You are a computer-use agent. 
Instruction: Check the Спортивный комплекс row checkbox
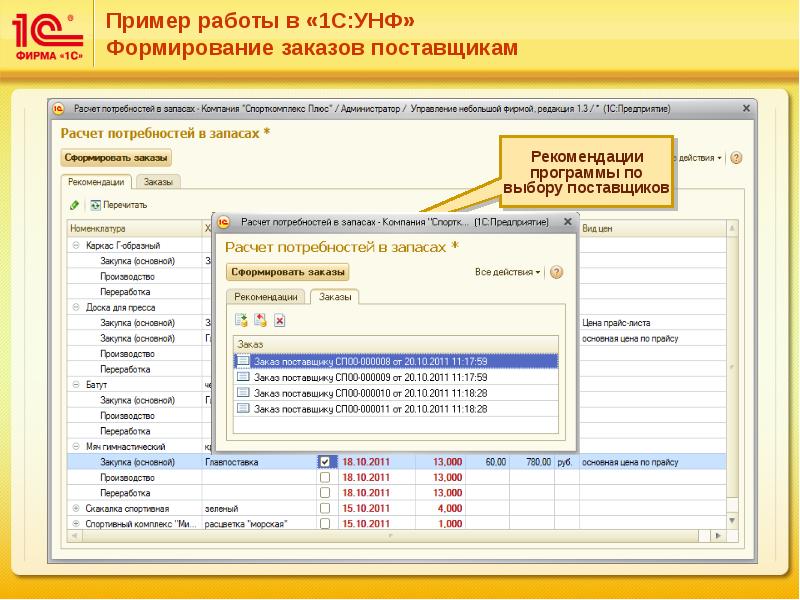click(x=325, y=523)
